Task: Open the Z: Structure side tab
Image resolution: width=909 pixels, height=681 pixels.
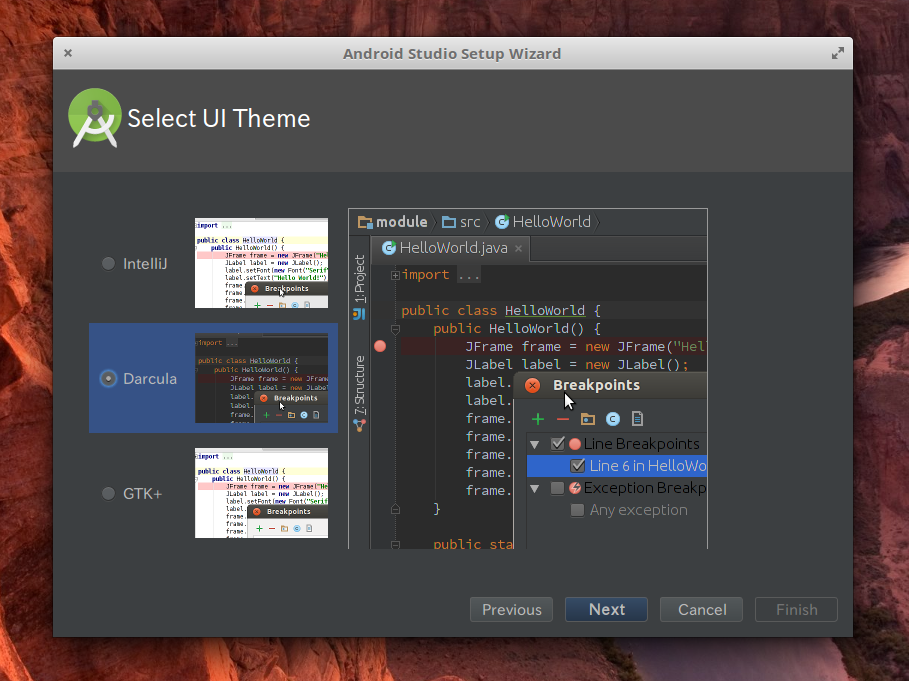Action: point(359,393)
